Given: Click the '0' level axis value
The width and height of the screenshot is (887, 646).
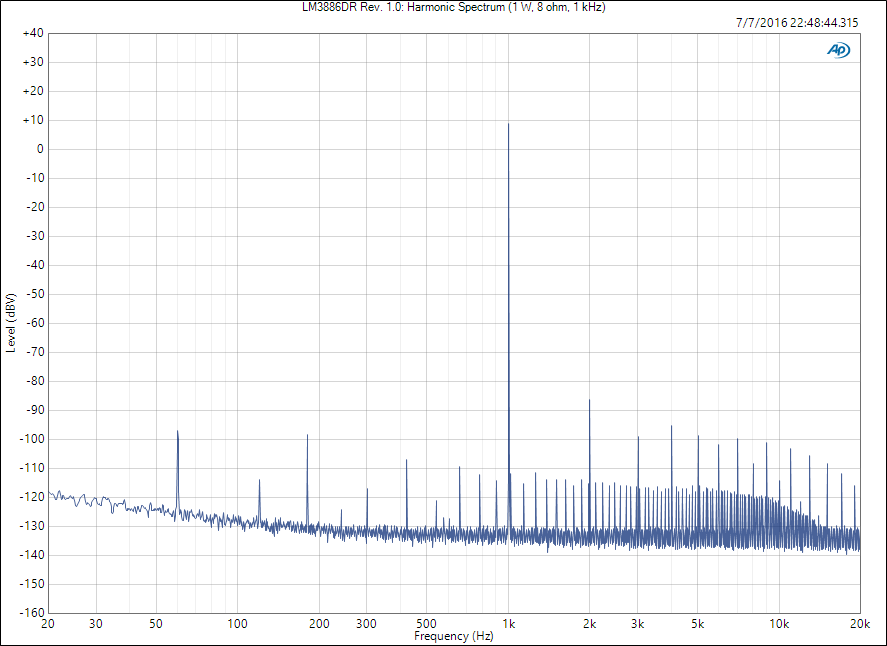Looking at the screenshot, I should pyautogui.click(x=40, y=149).
